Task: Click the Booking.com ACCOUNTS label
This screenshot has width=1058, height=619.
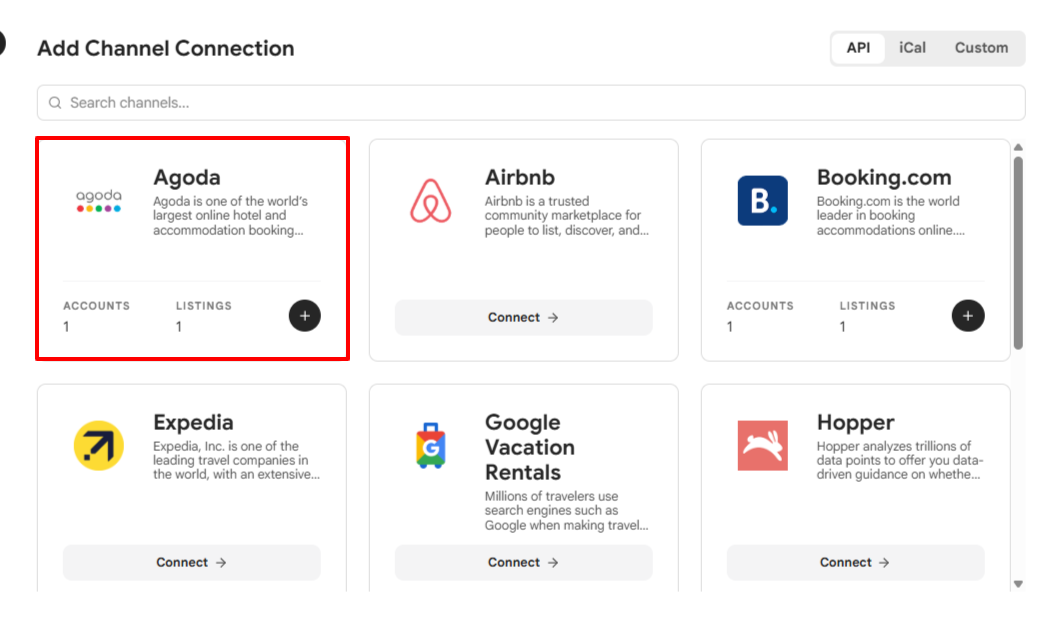Action: point(760,306)
